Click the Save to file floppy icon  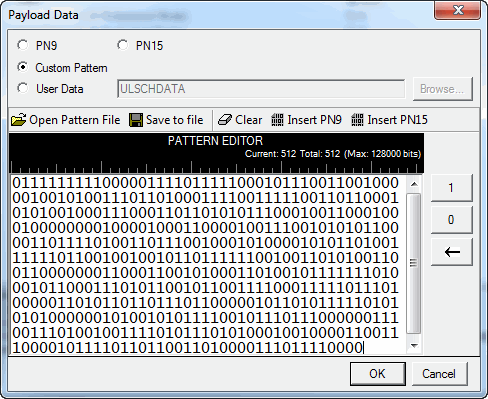tap(136, 120)
